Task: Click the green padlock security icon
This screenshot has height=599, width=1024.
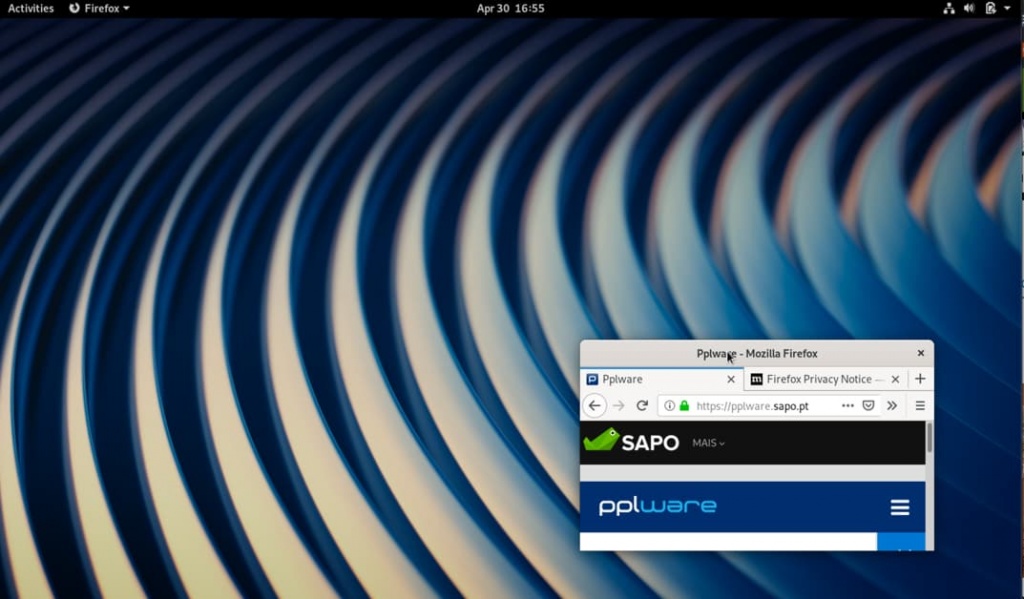Action: (x=684, y=406)
